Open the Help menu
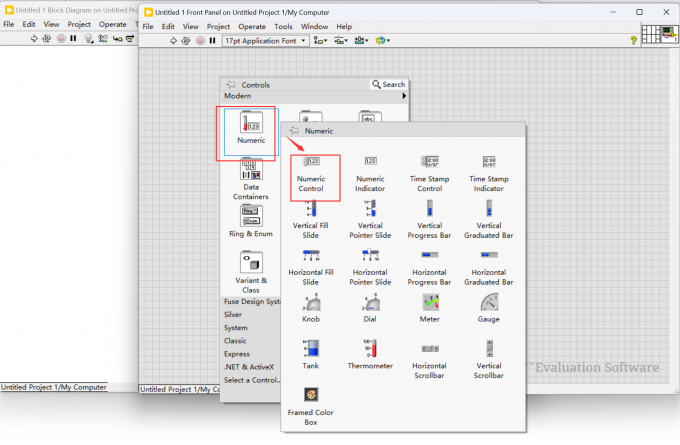Viewport: 680px width, 445px height. click(x=344, y=26)
